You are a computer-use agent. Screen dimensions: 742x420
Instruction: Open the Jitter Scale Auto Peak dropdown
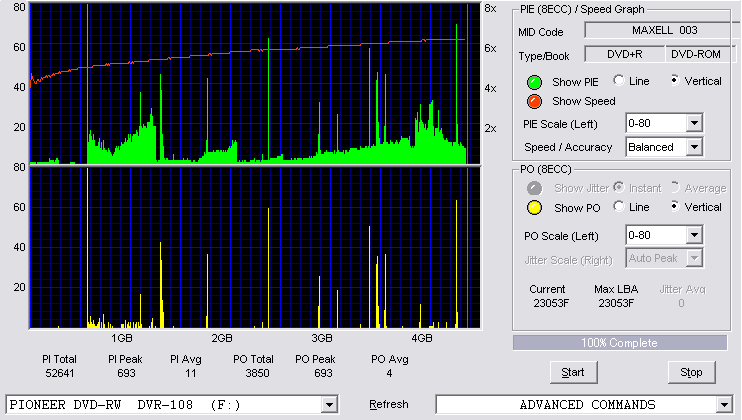tap(694, 258)
